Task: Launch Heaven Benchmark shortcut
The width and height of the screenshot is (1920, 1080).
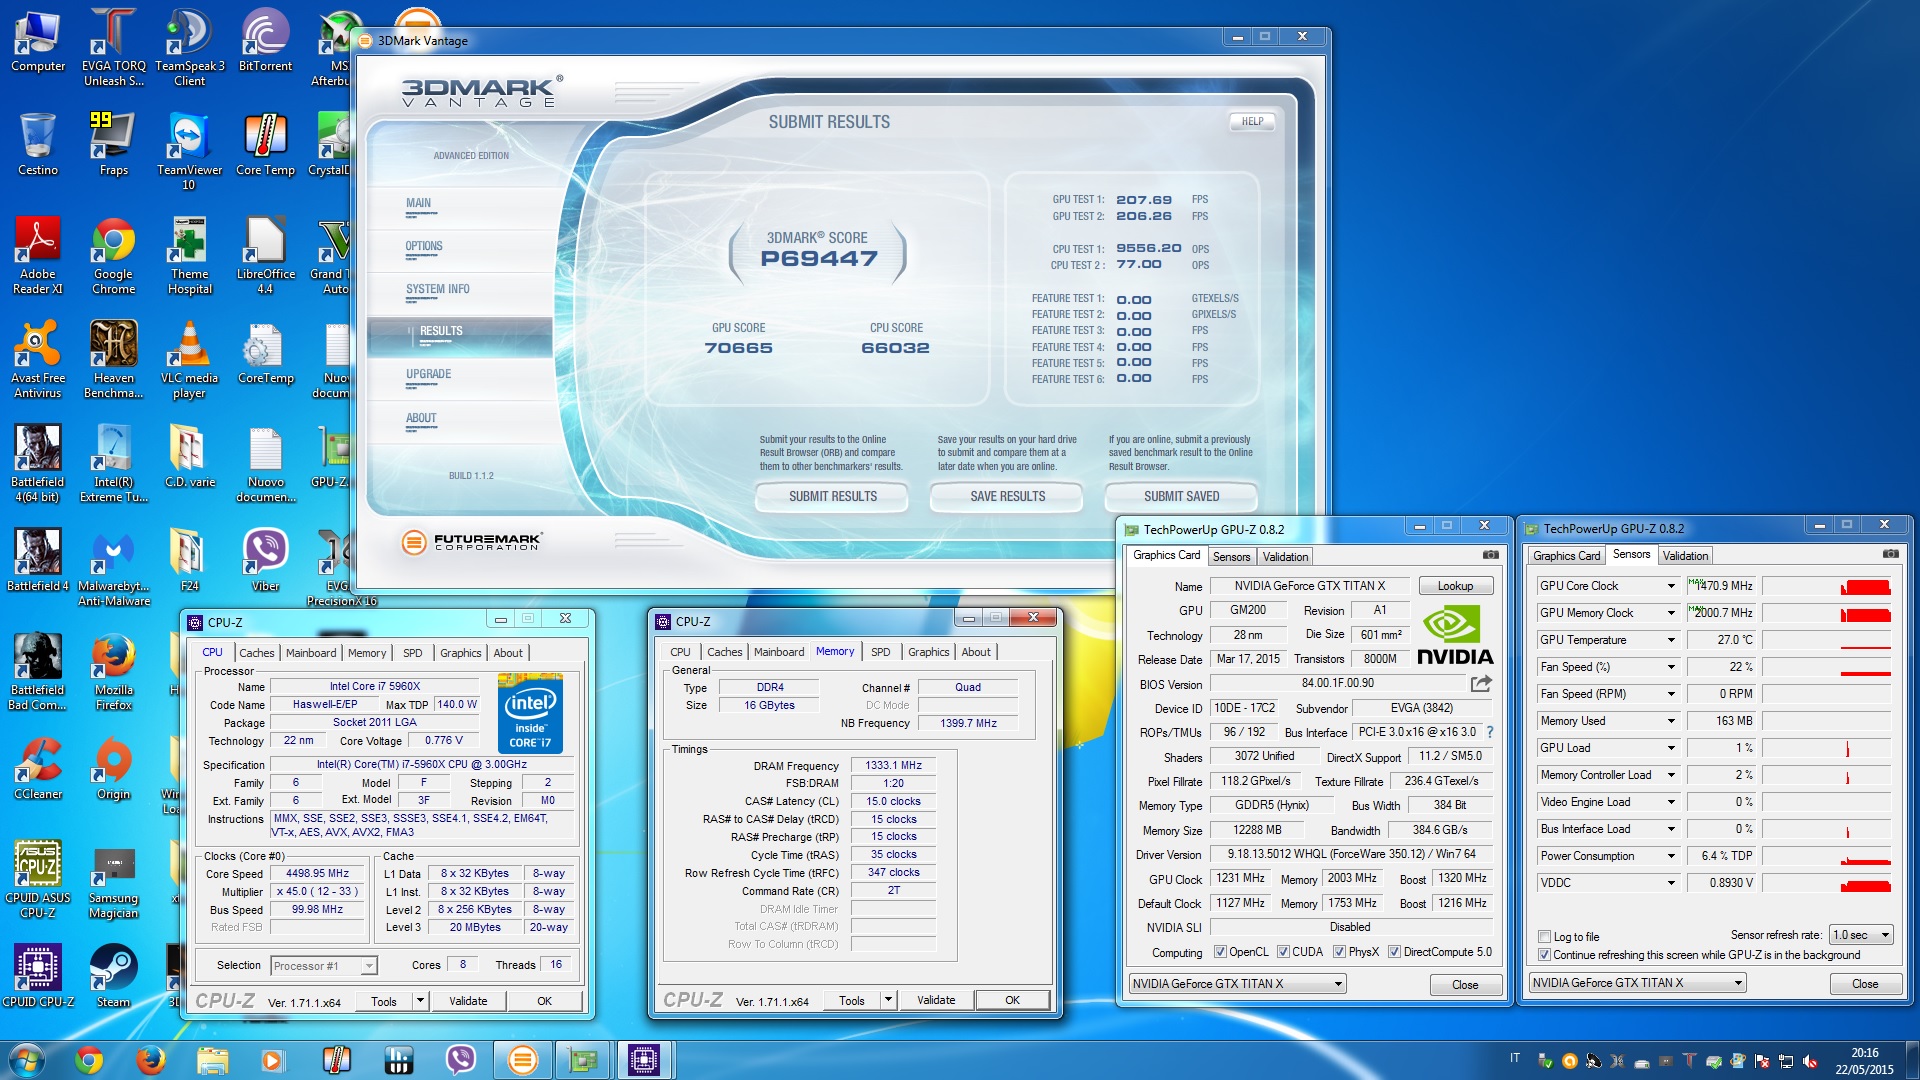Action: click(x=114, y=360)
